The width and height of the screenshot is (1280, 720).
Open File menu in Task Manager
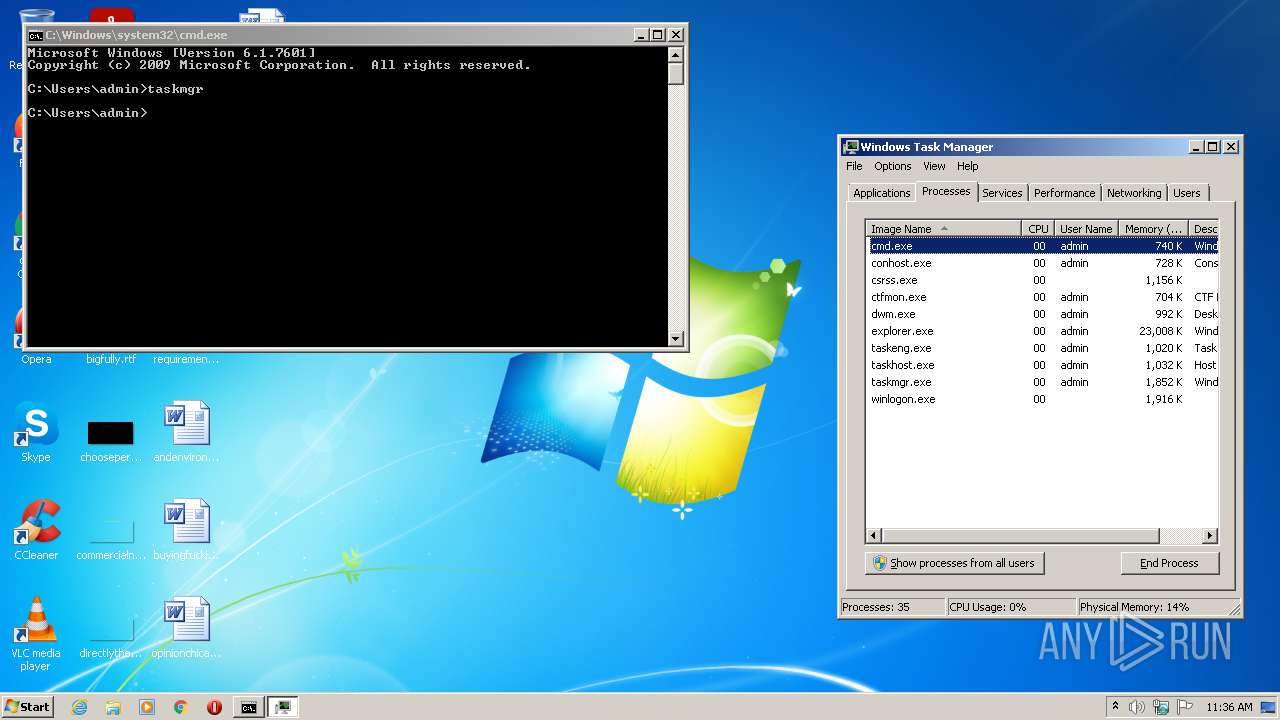point(854,166)
